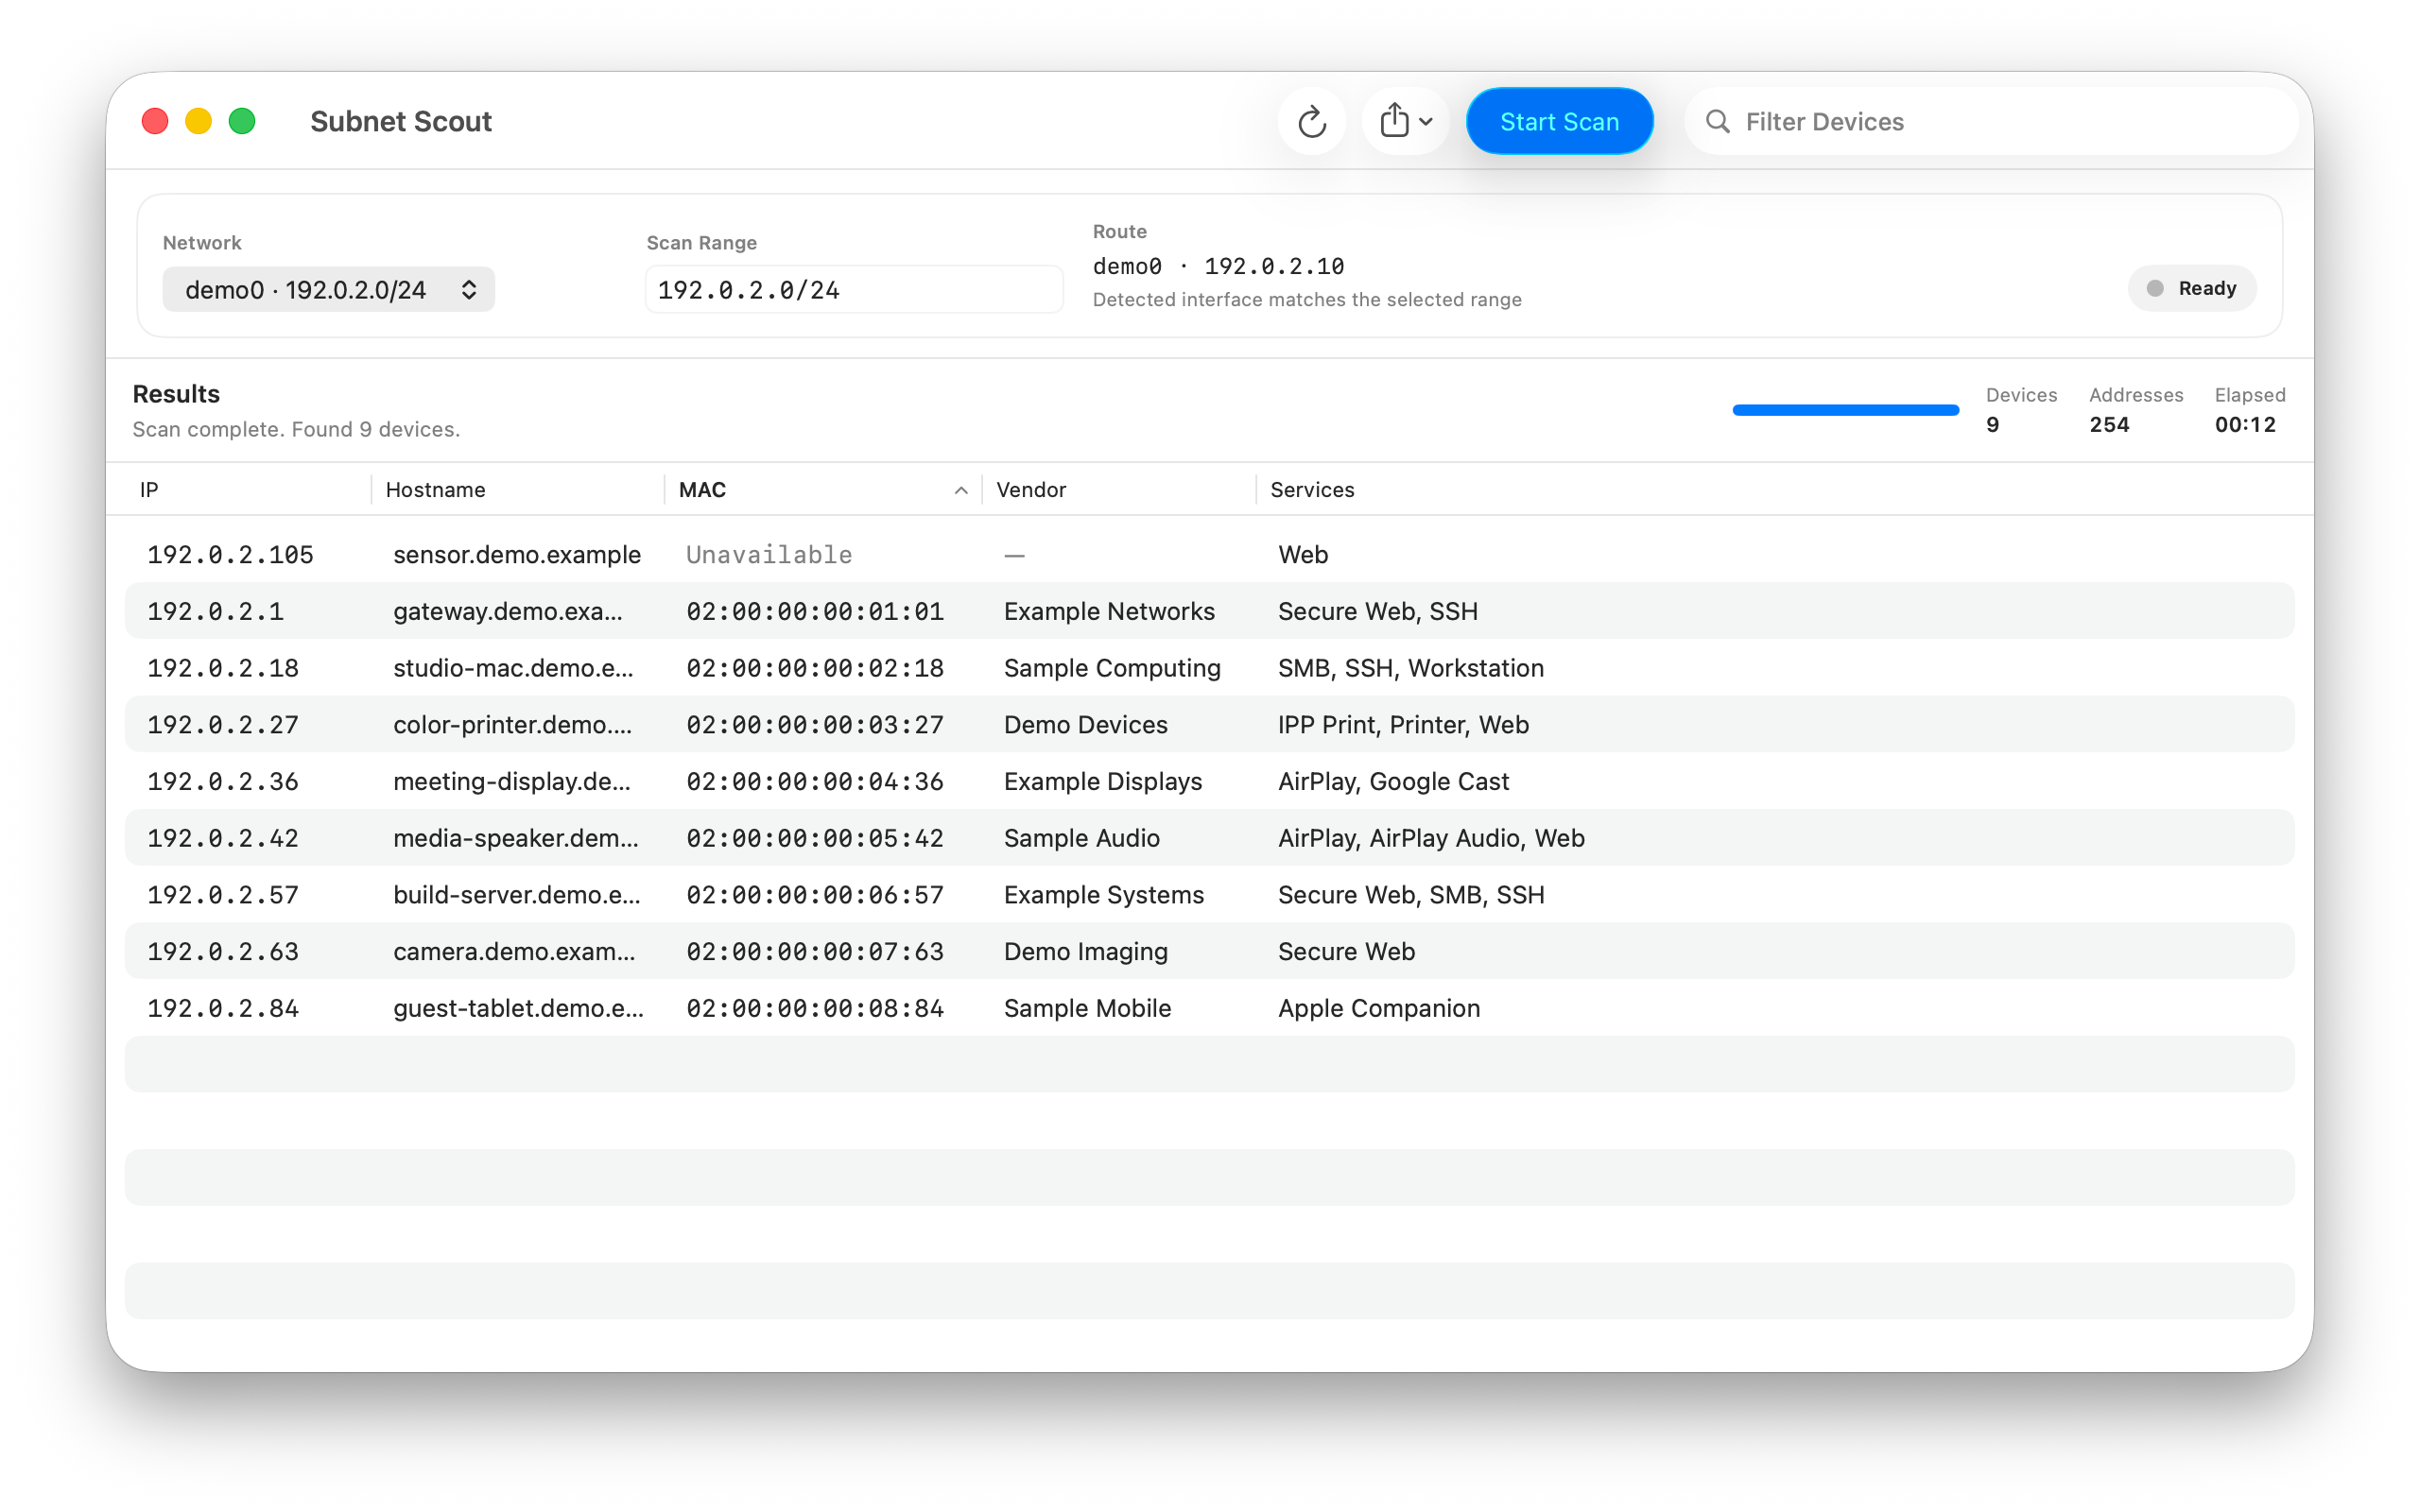Click the Unavailable MAC cell
This screenshot has height=1512, width=2420.
(x=769, y=554)
